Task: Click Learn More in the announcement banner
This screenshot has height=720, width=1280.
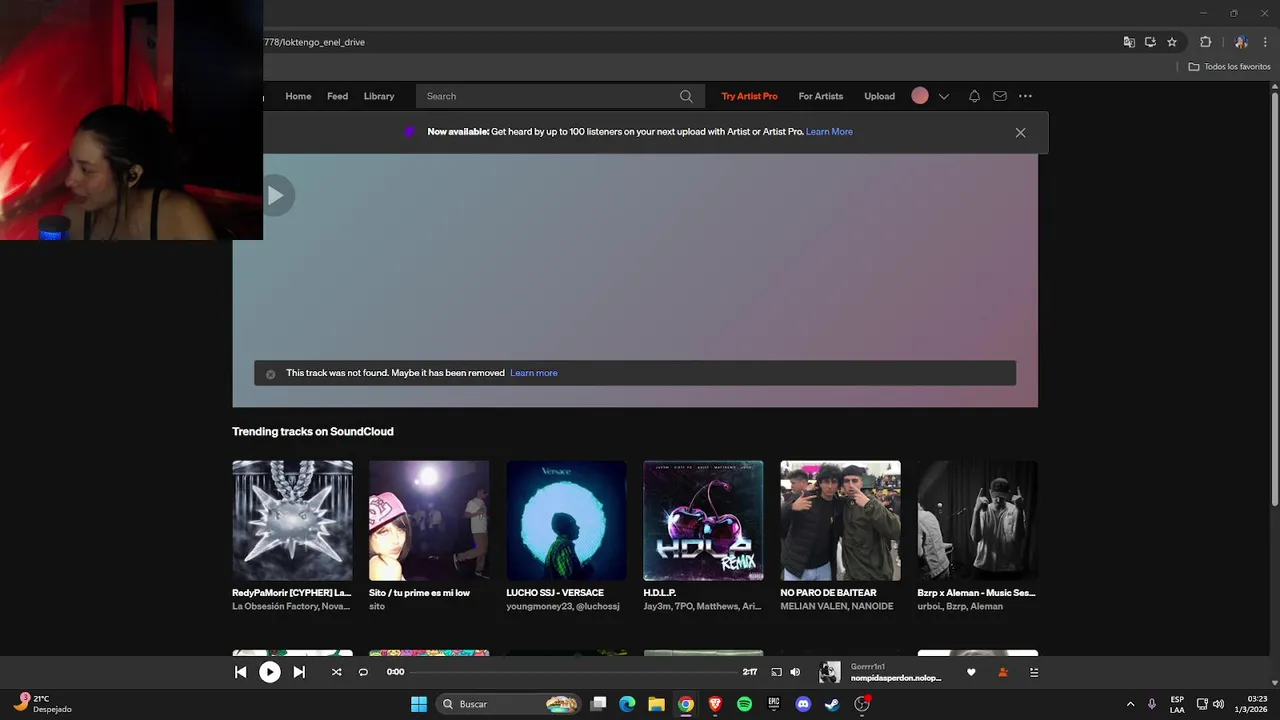Action: (829, 132)
